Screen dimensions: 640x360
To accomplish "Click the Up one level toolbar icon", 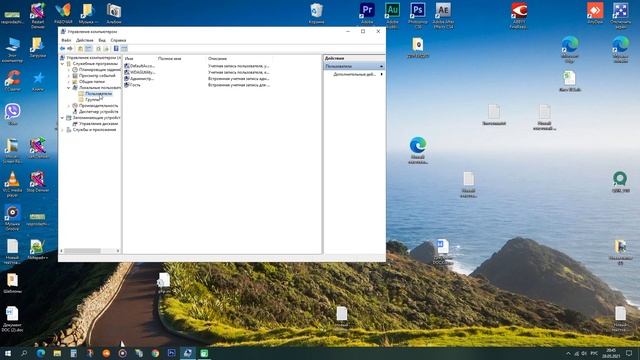I will click(80, 49).
